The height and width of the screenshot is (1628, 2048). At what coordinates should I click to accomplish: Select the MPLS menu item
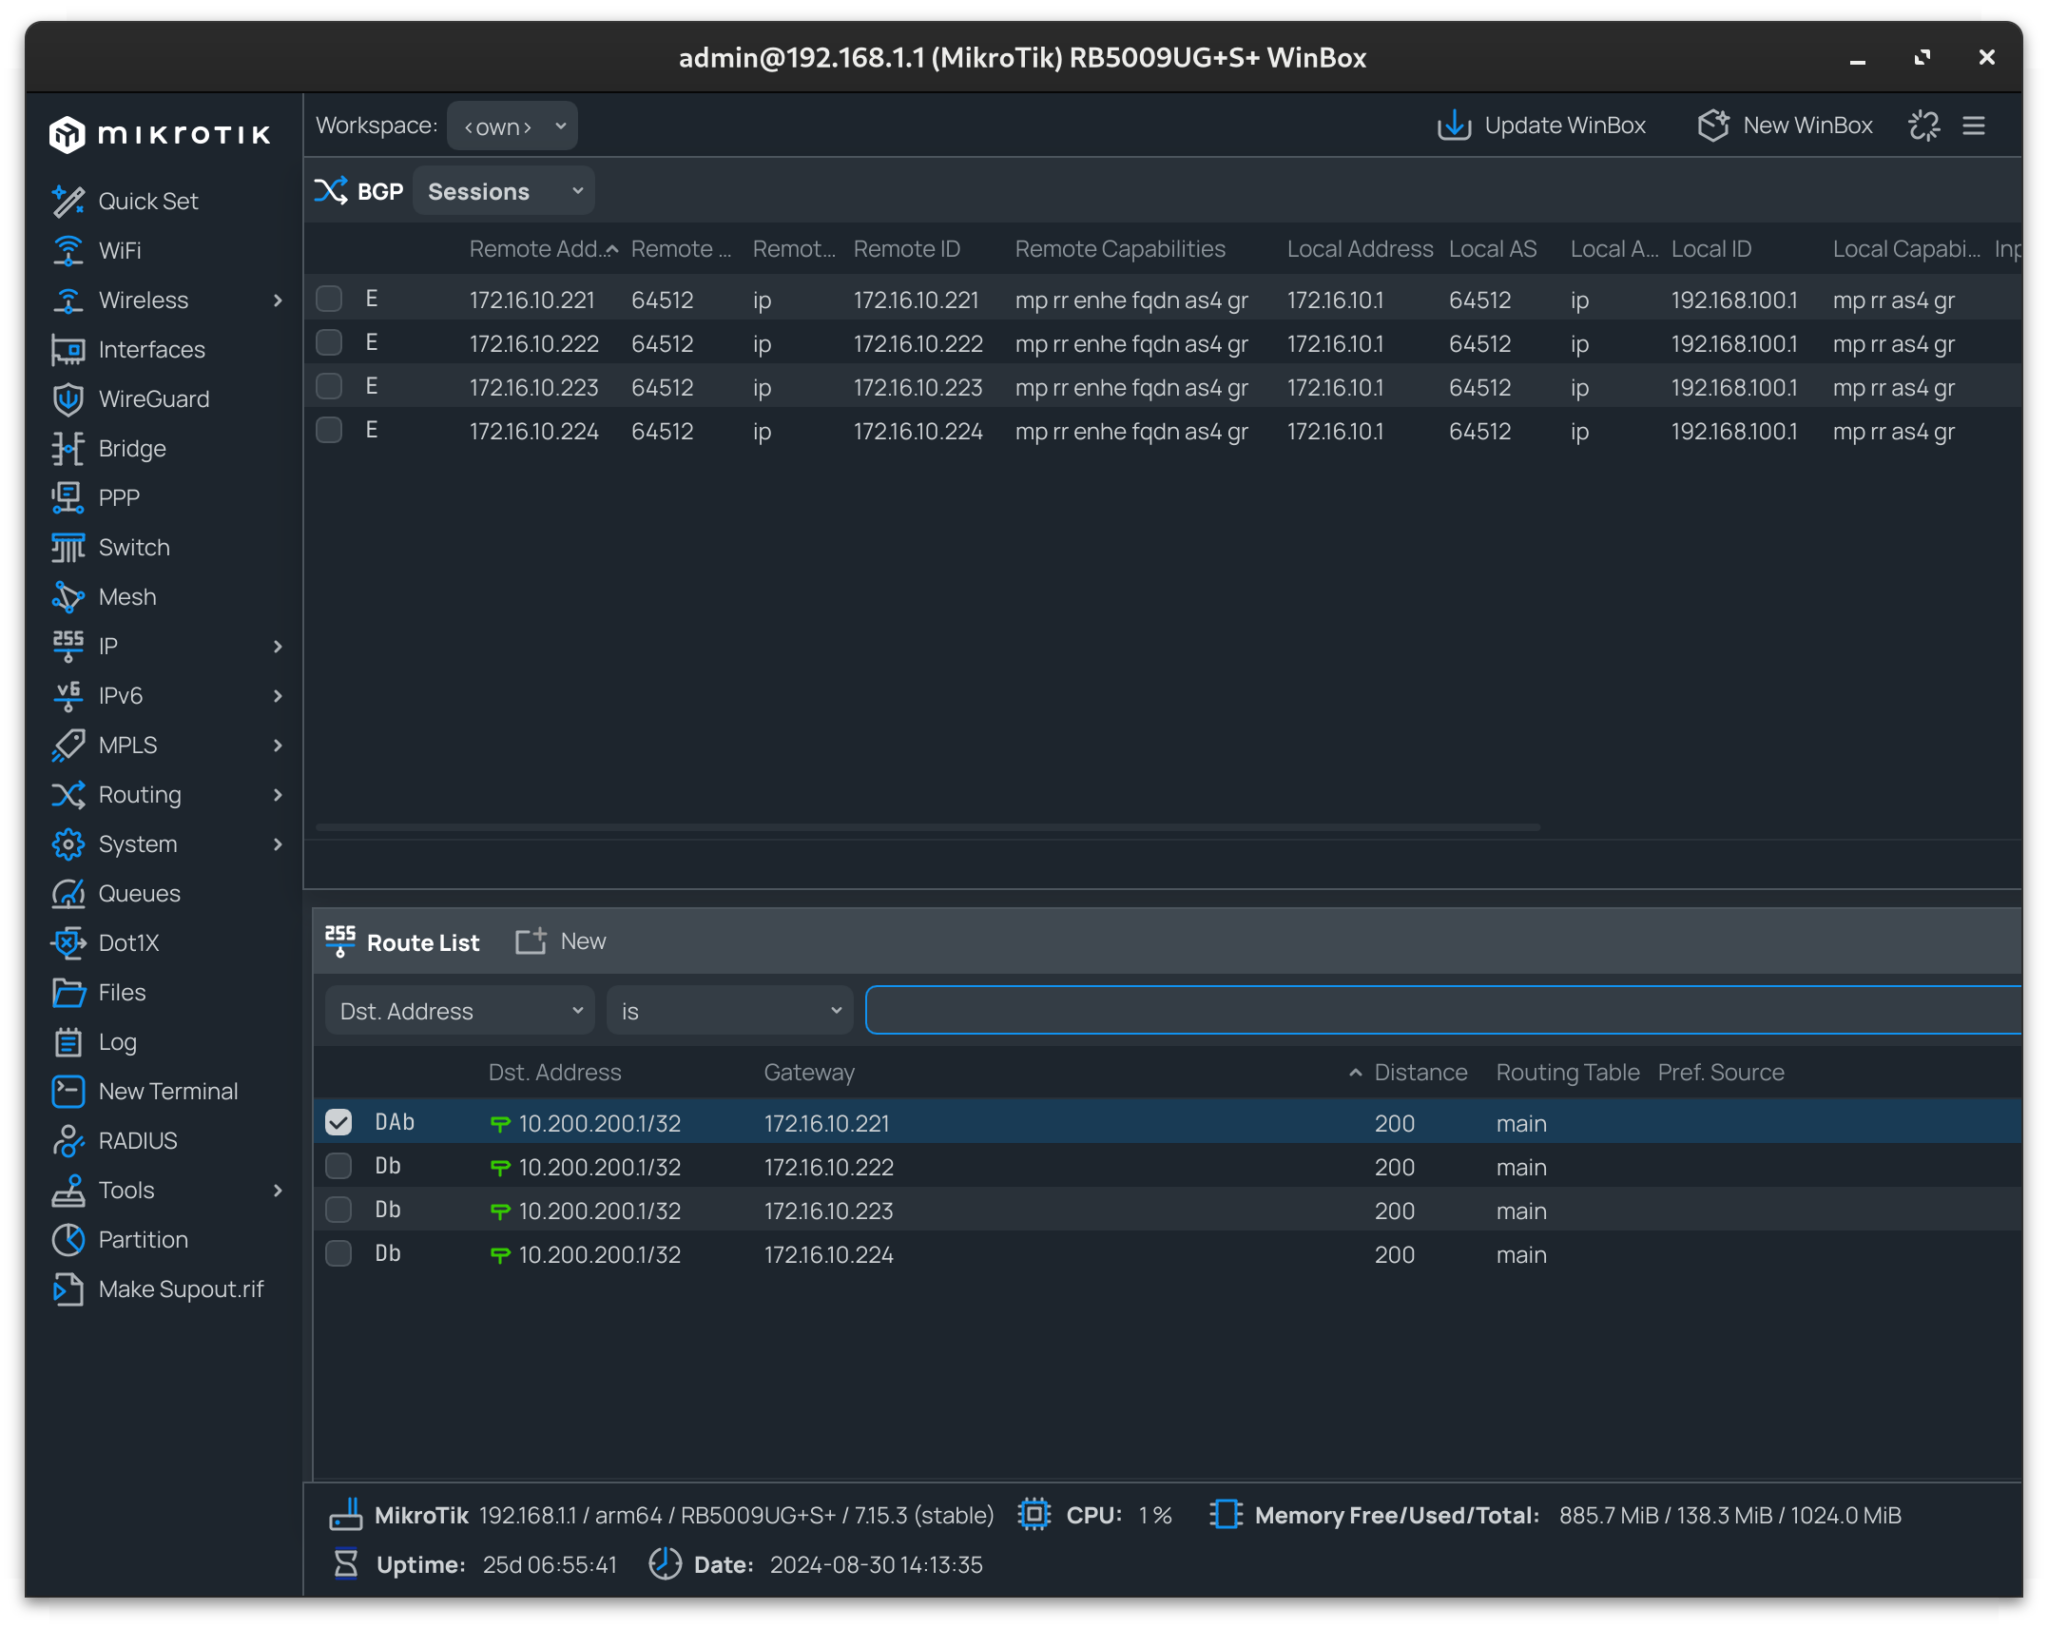coord(168,745)
